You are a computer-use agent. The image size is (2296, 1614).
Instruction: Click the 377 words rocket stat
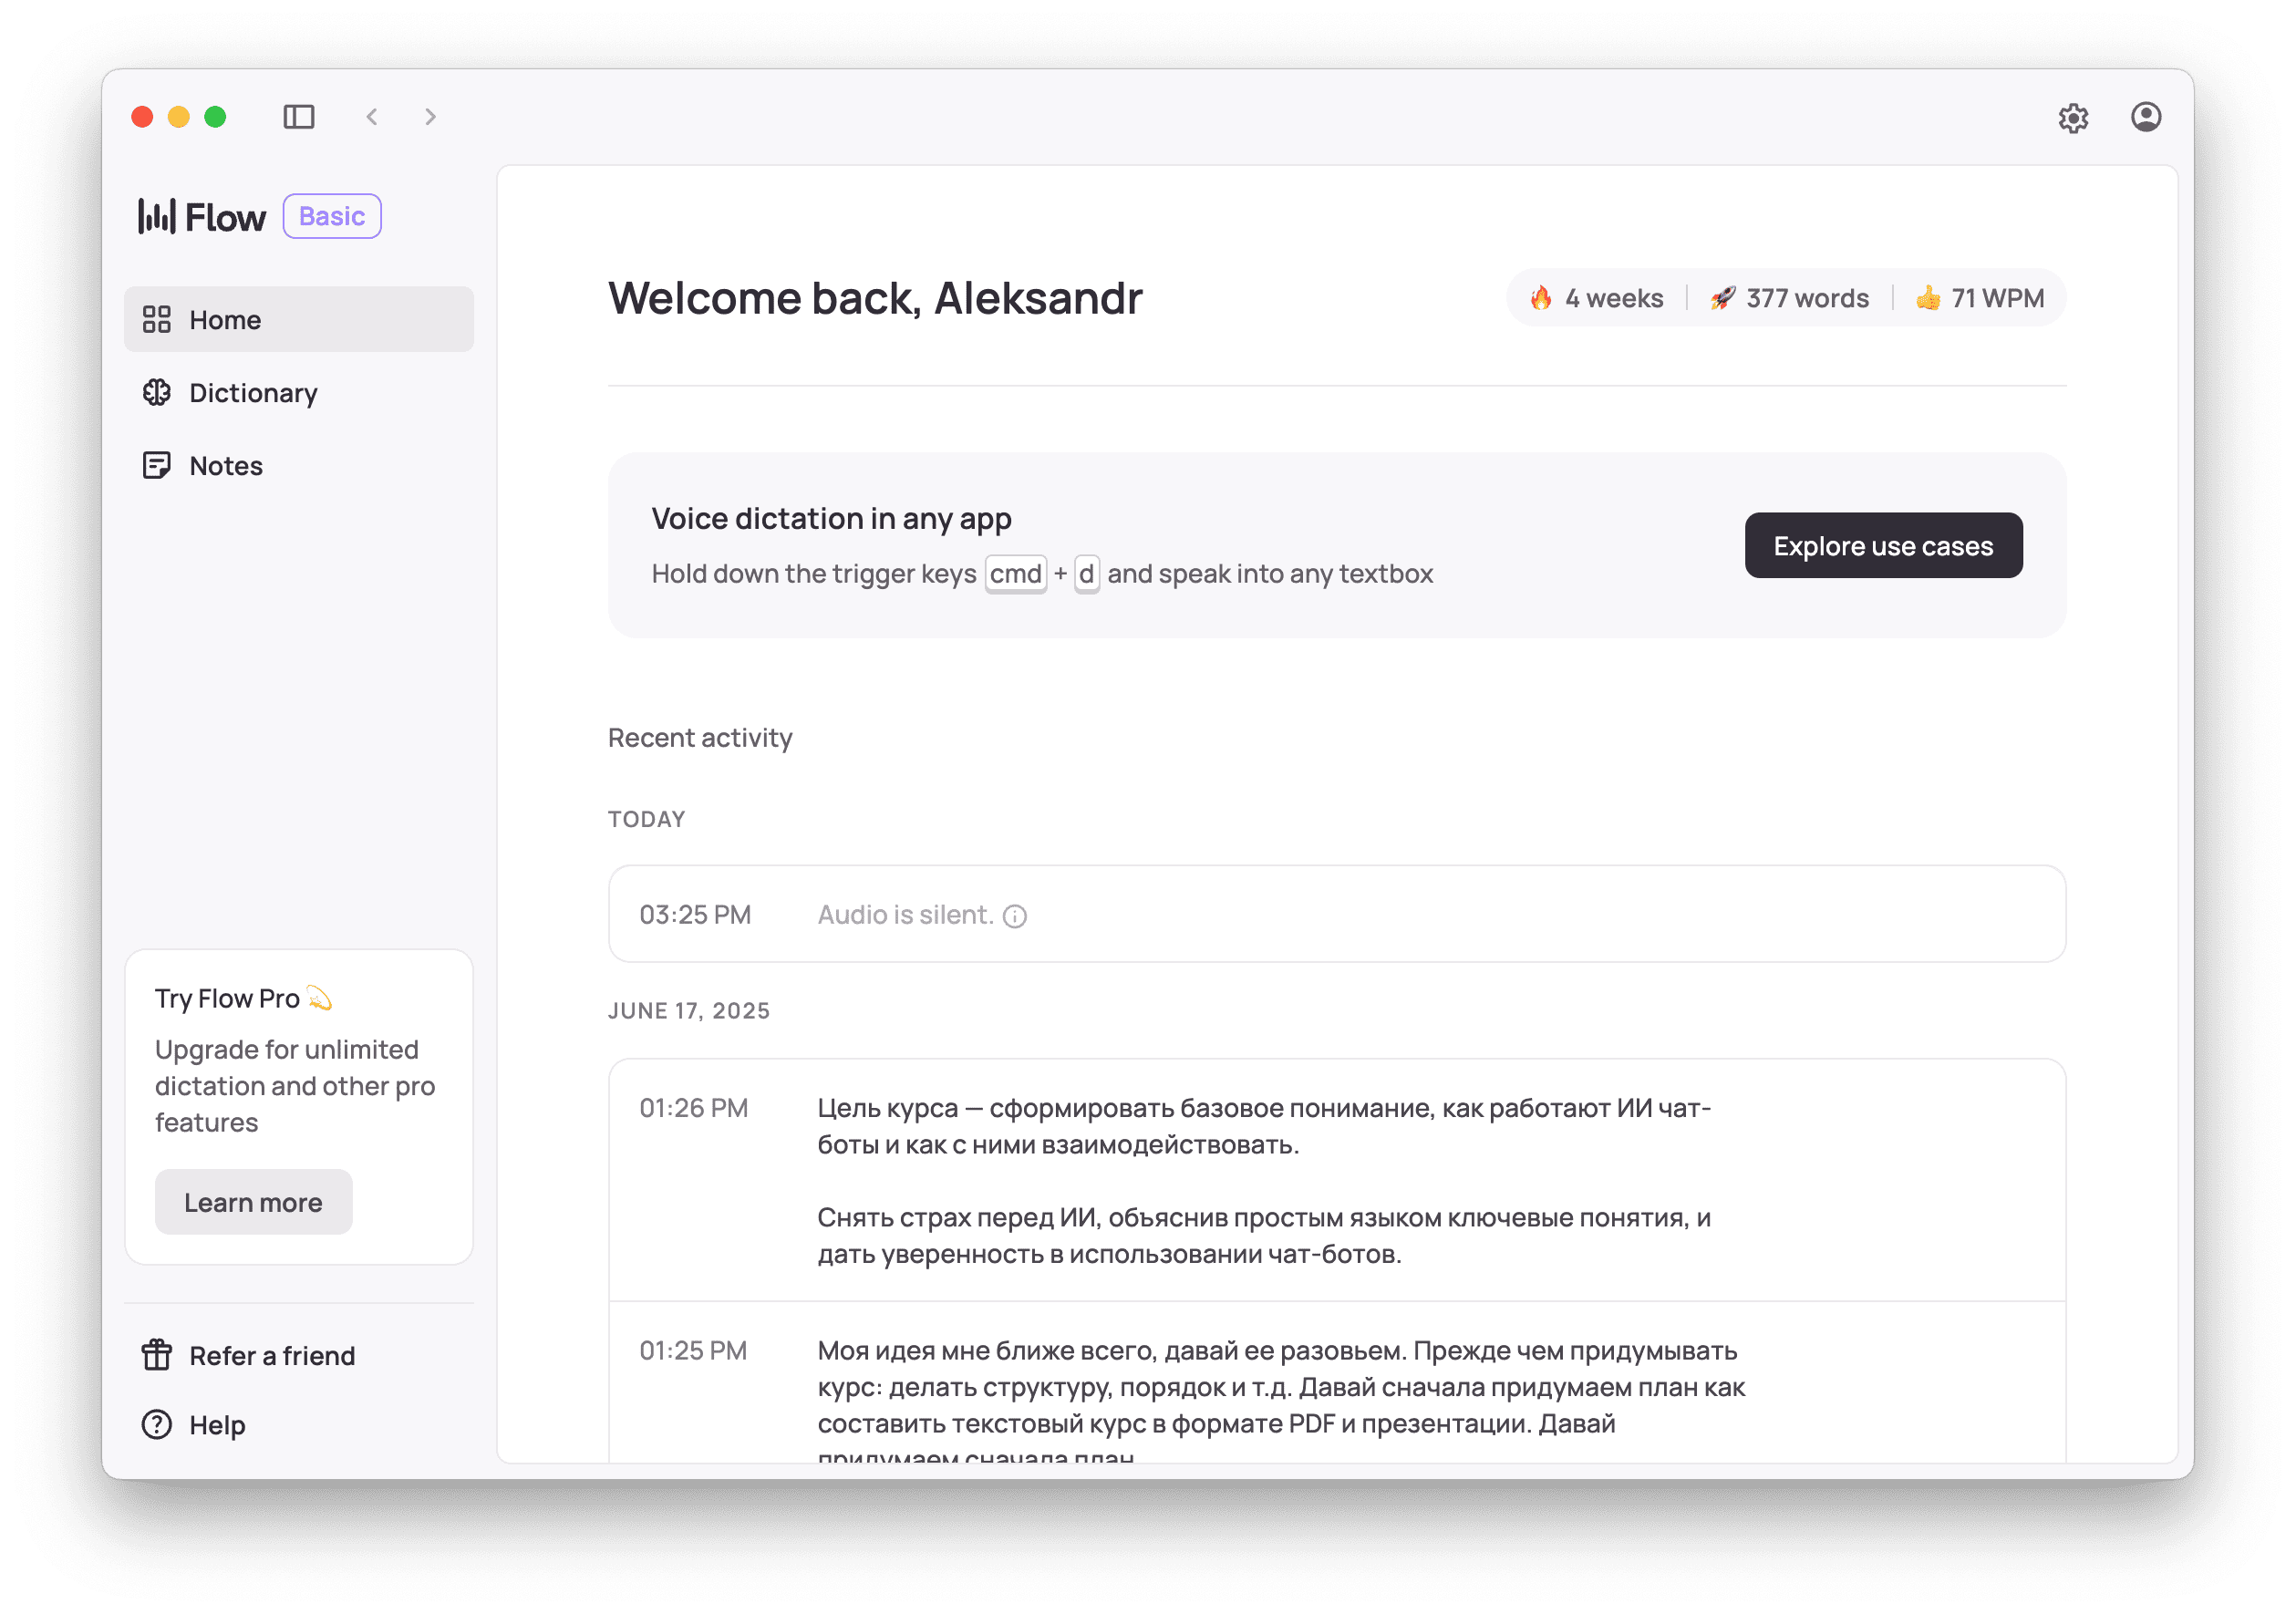1789,298
